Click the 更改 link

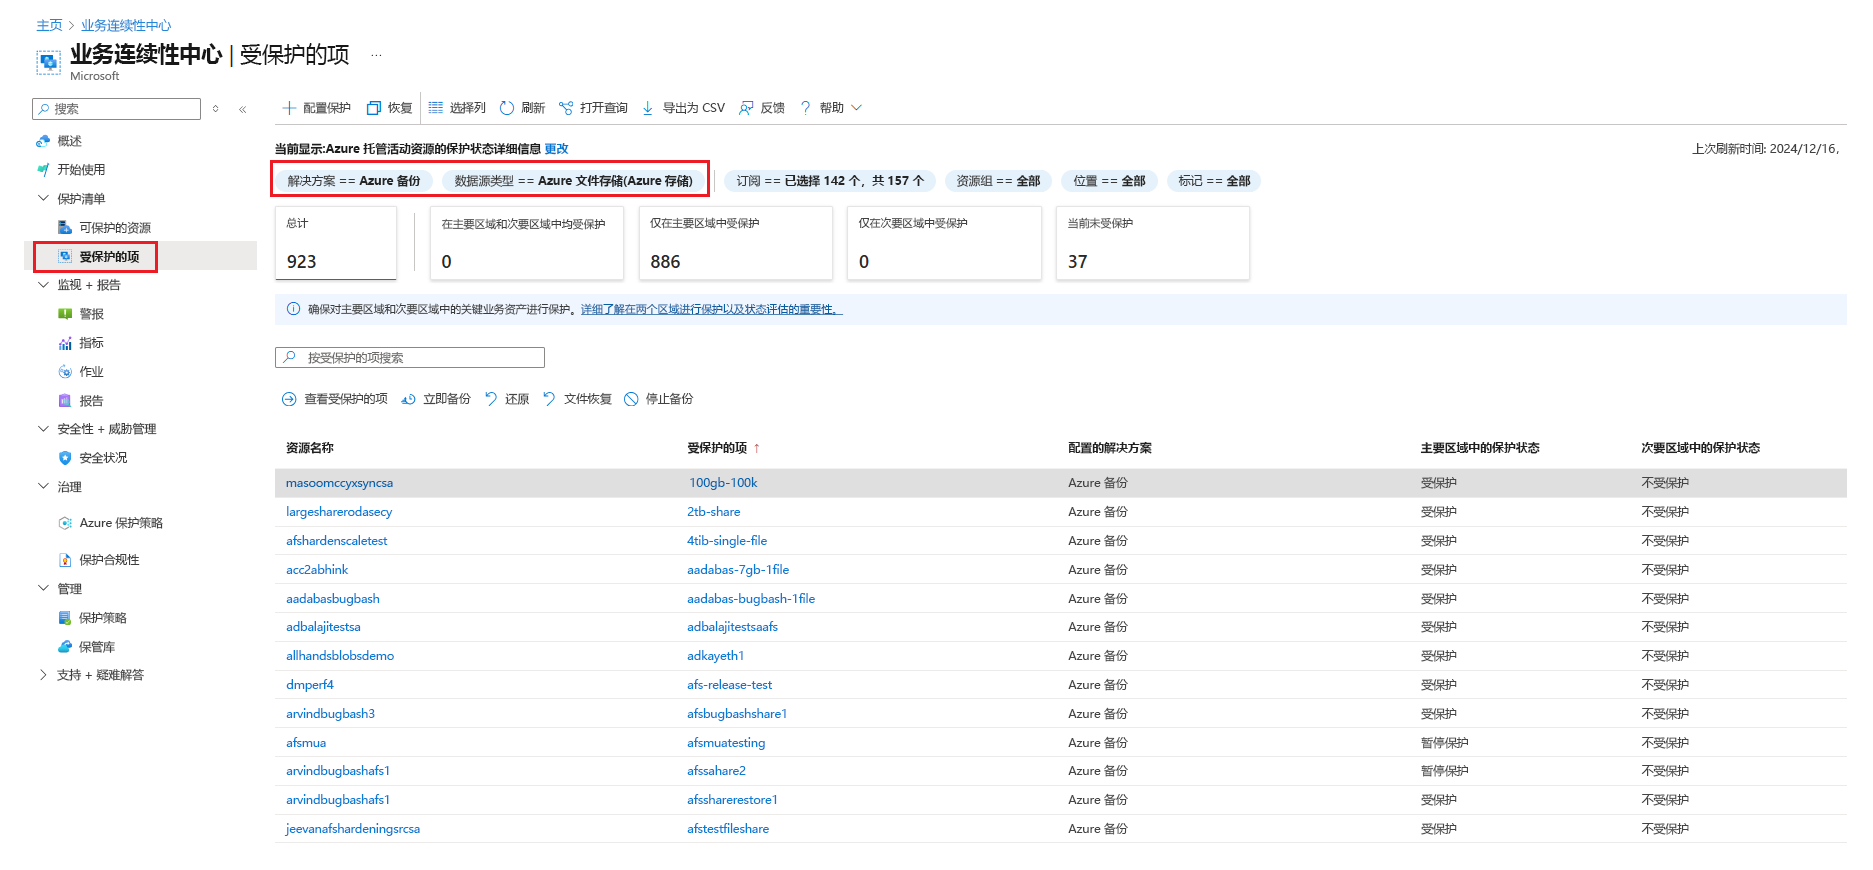click(556, 149)
